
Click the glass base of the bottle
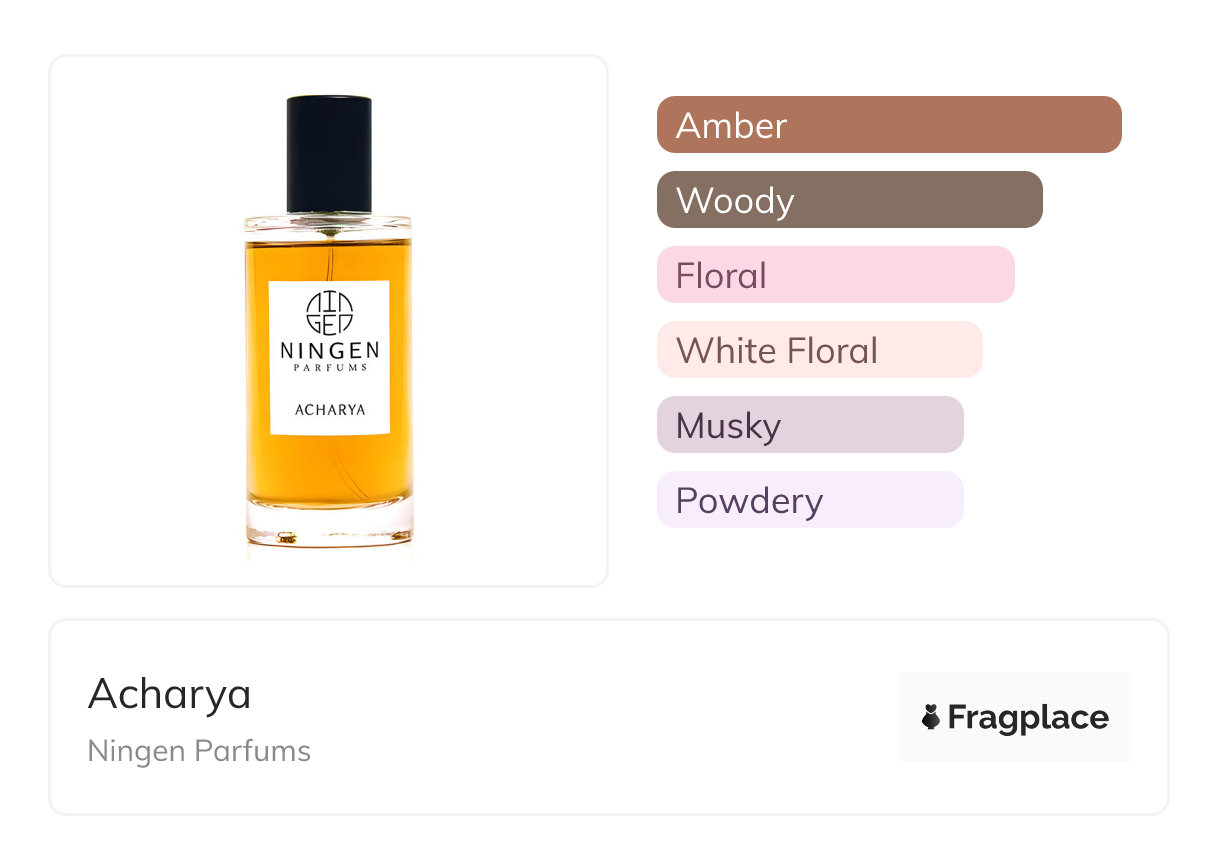click(x=329, y=526)
